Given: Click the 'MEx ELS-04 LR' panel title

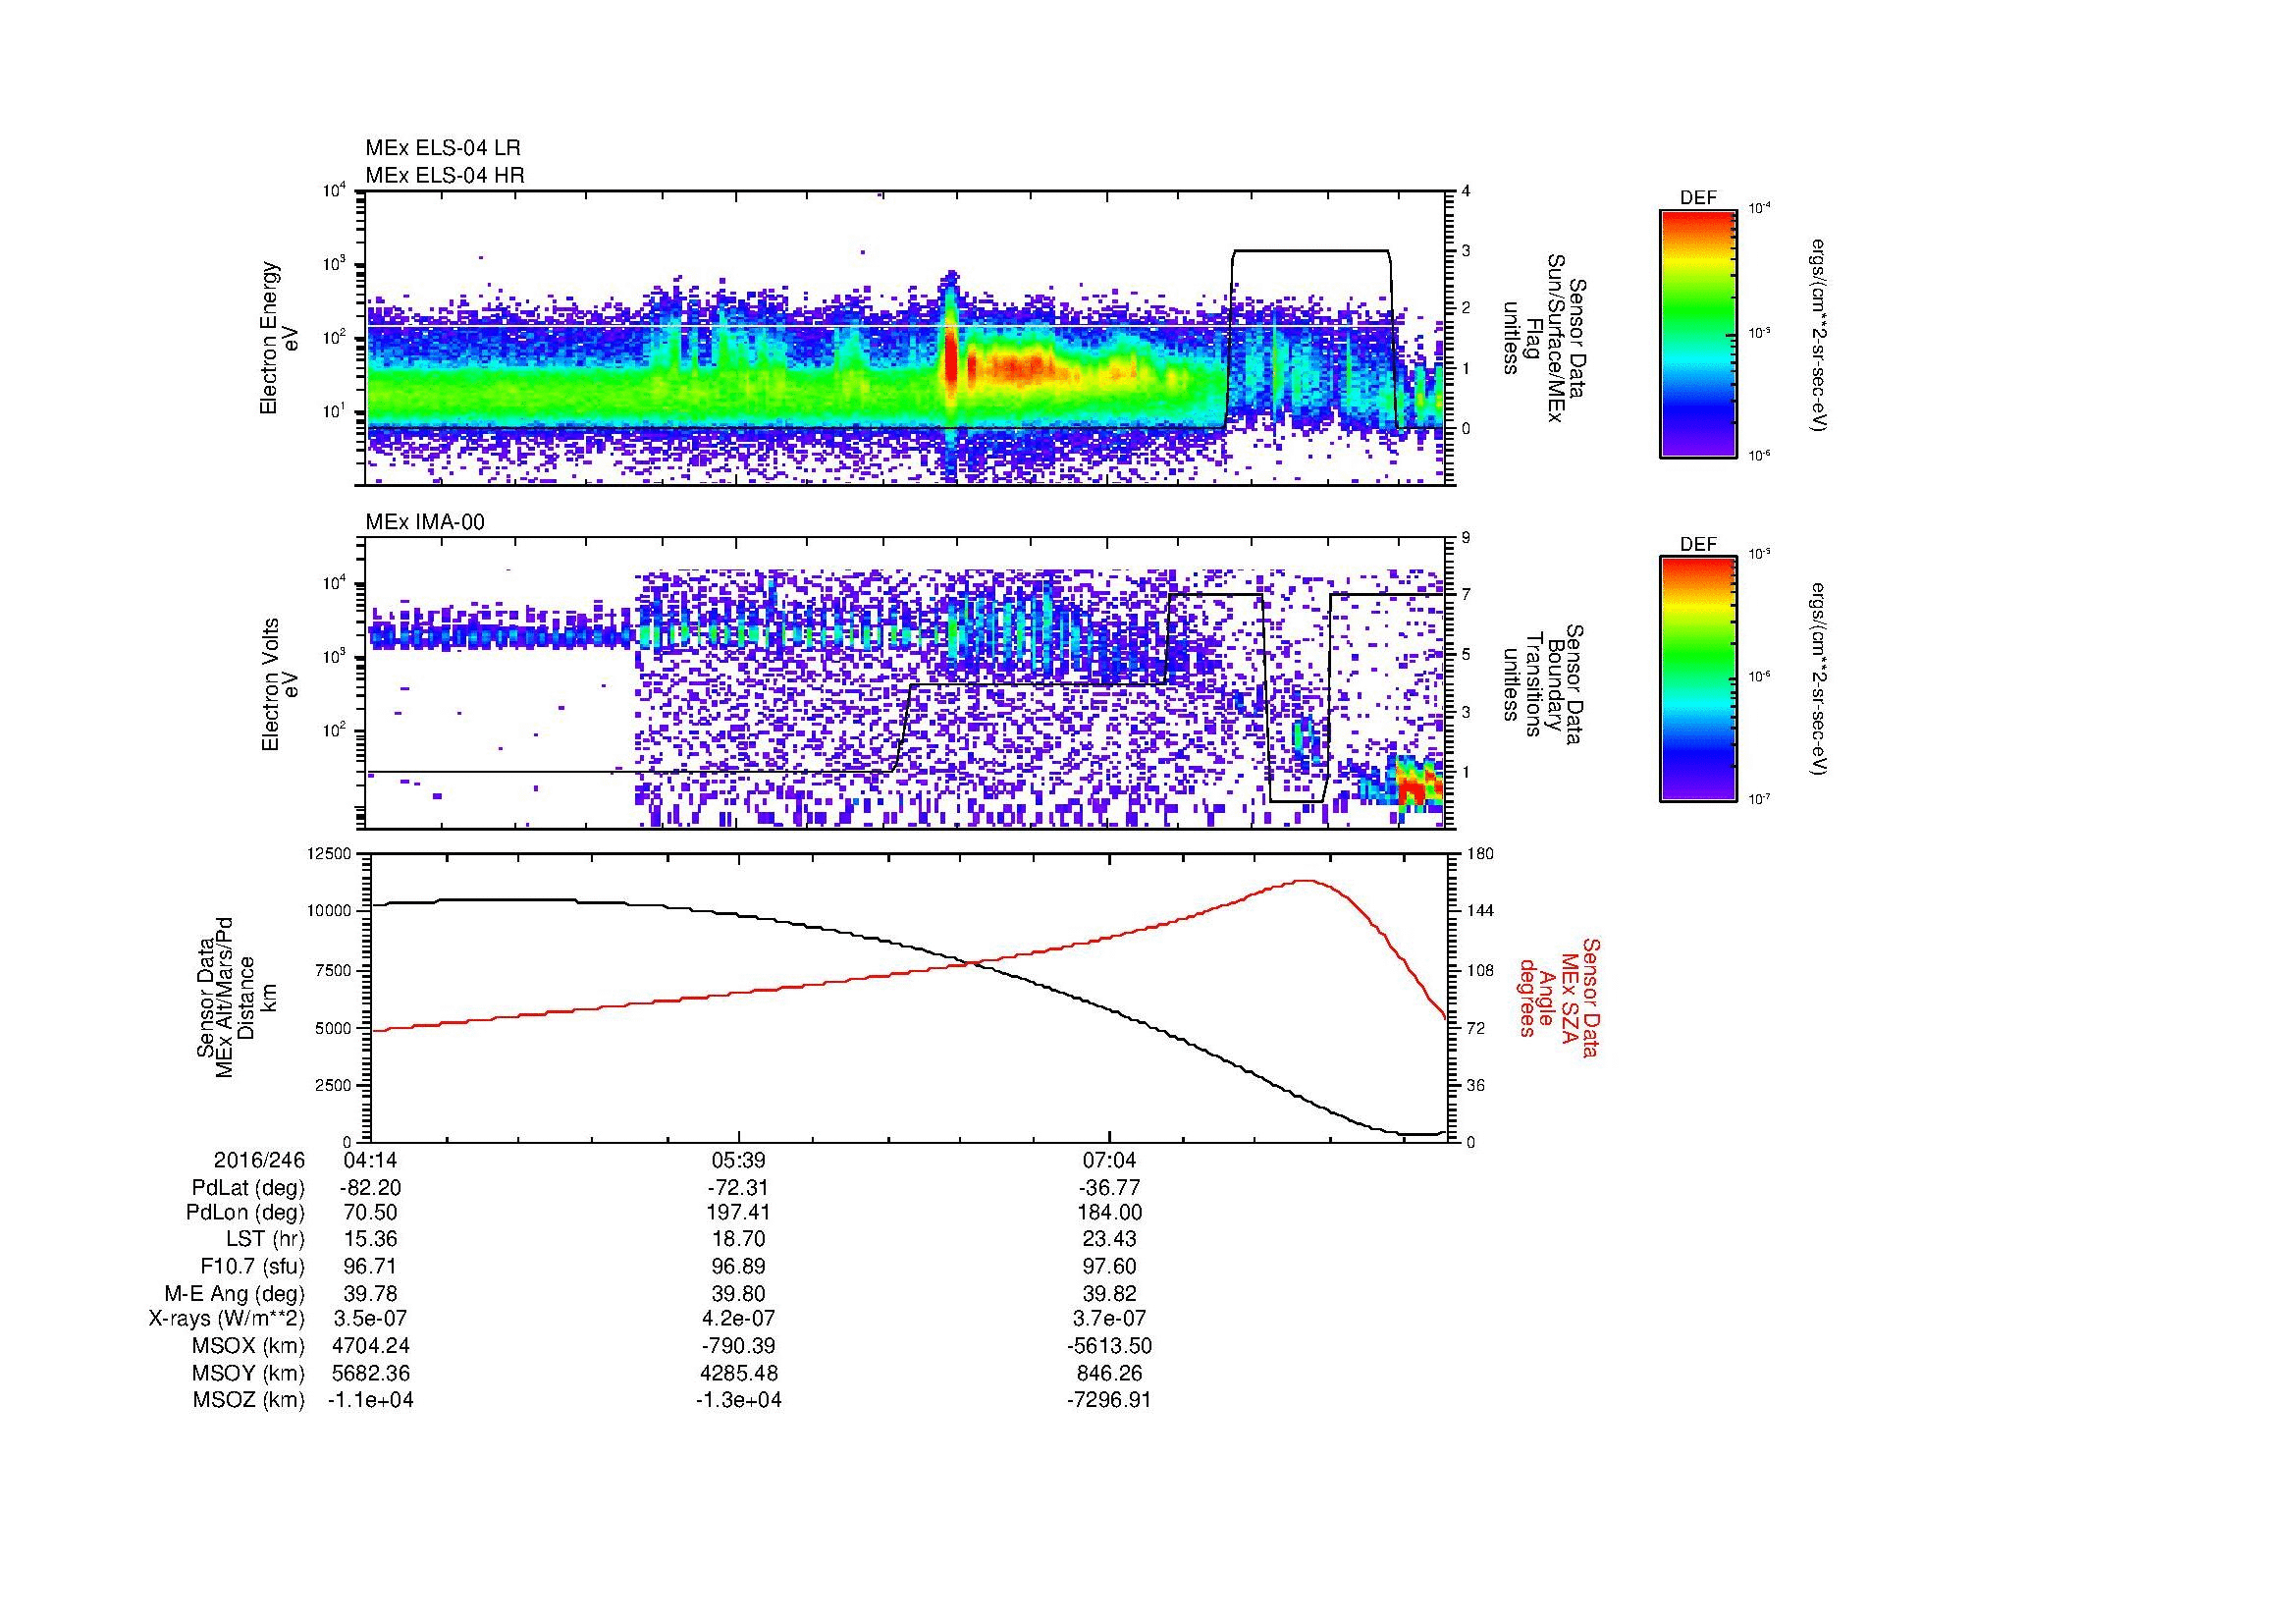Looking at the screenshot, I should pos(443,148).
